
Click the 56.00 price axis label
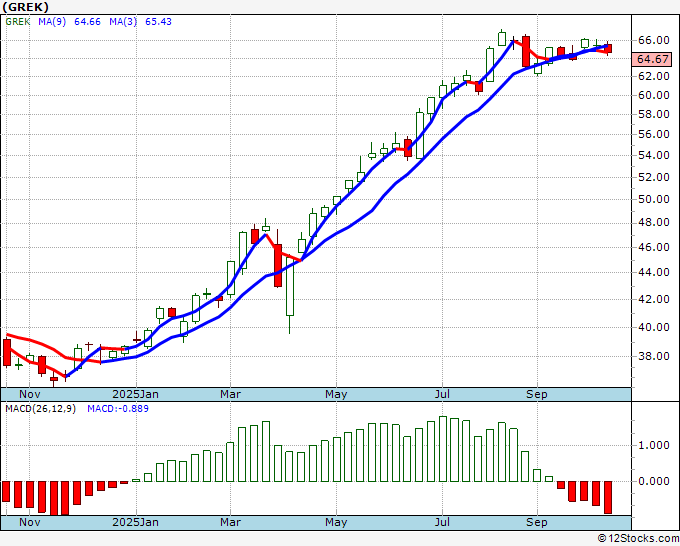654,134
